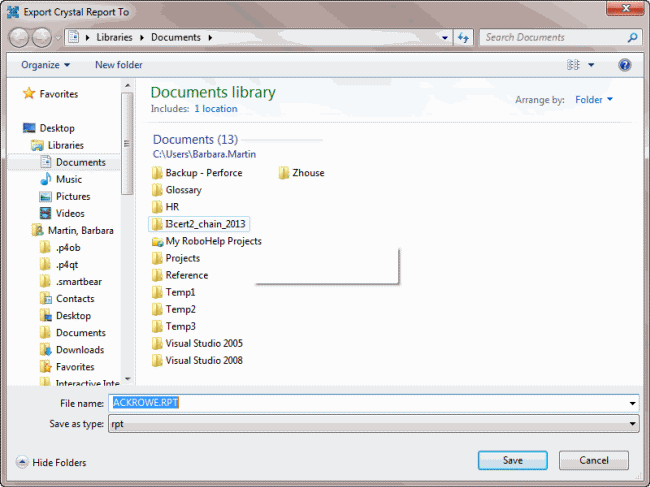650x487 pixels.
Task: Click the Pictures library icon
Action: 46,196
